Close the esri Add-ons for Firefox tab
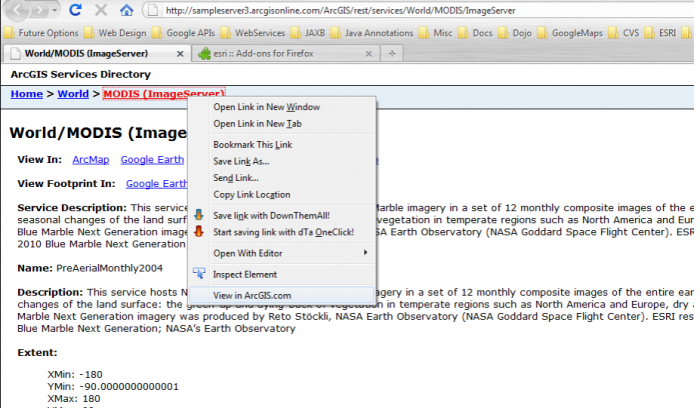 click(369, 54)
